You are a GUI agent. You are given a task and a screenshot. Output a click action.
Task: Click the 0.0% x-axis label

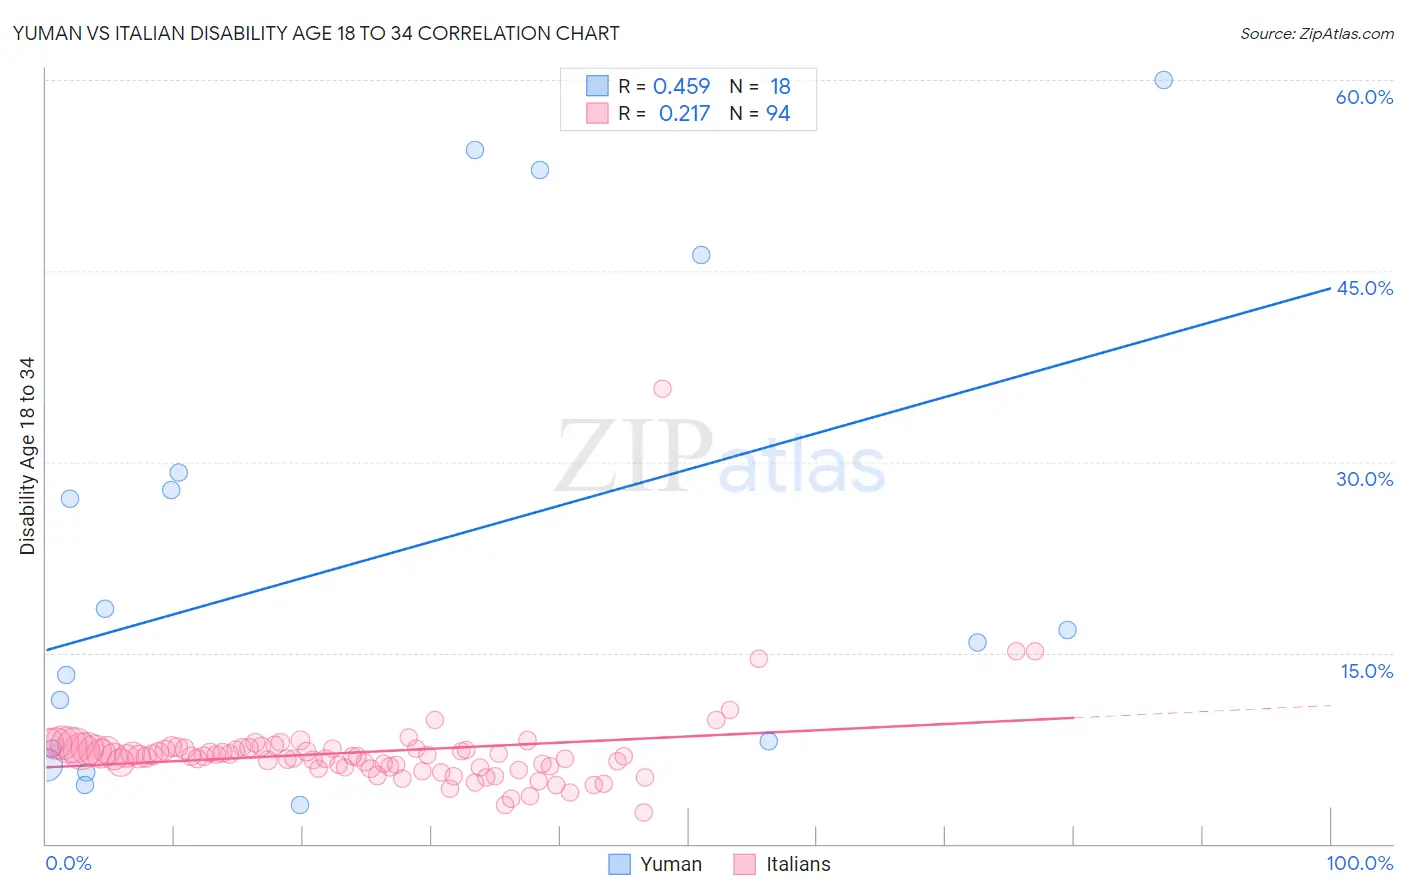(x=68, y=863)
